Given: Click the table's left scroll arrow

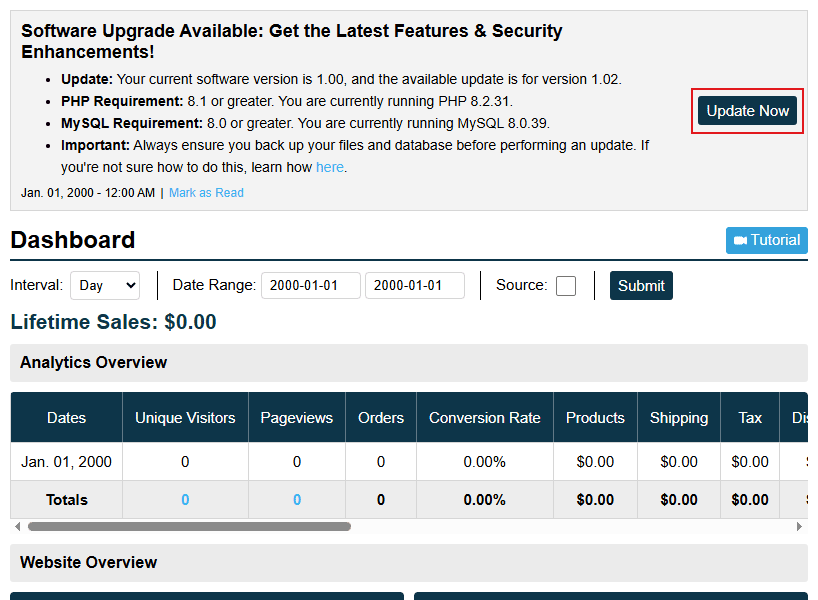Looking at the screenshot, I should [x=18, y=526].
